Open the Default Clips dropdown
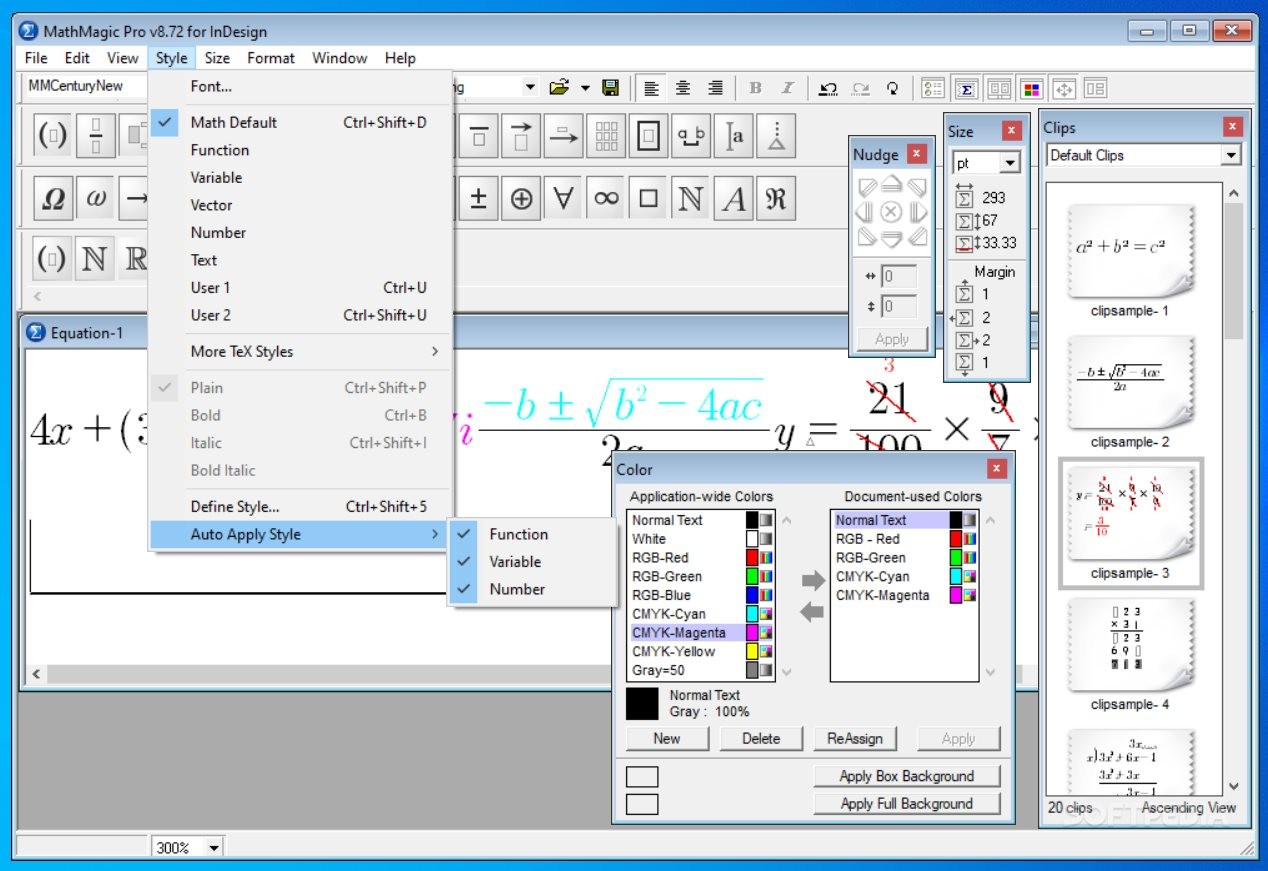Image resolution: width=1268 pixels, height=871 pixels. pyautogui.click(x=1231, y=155)
